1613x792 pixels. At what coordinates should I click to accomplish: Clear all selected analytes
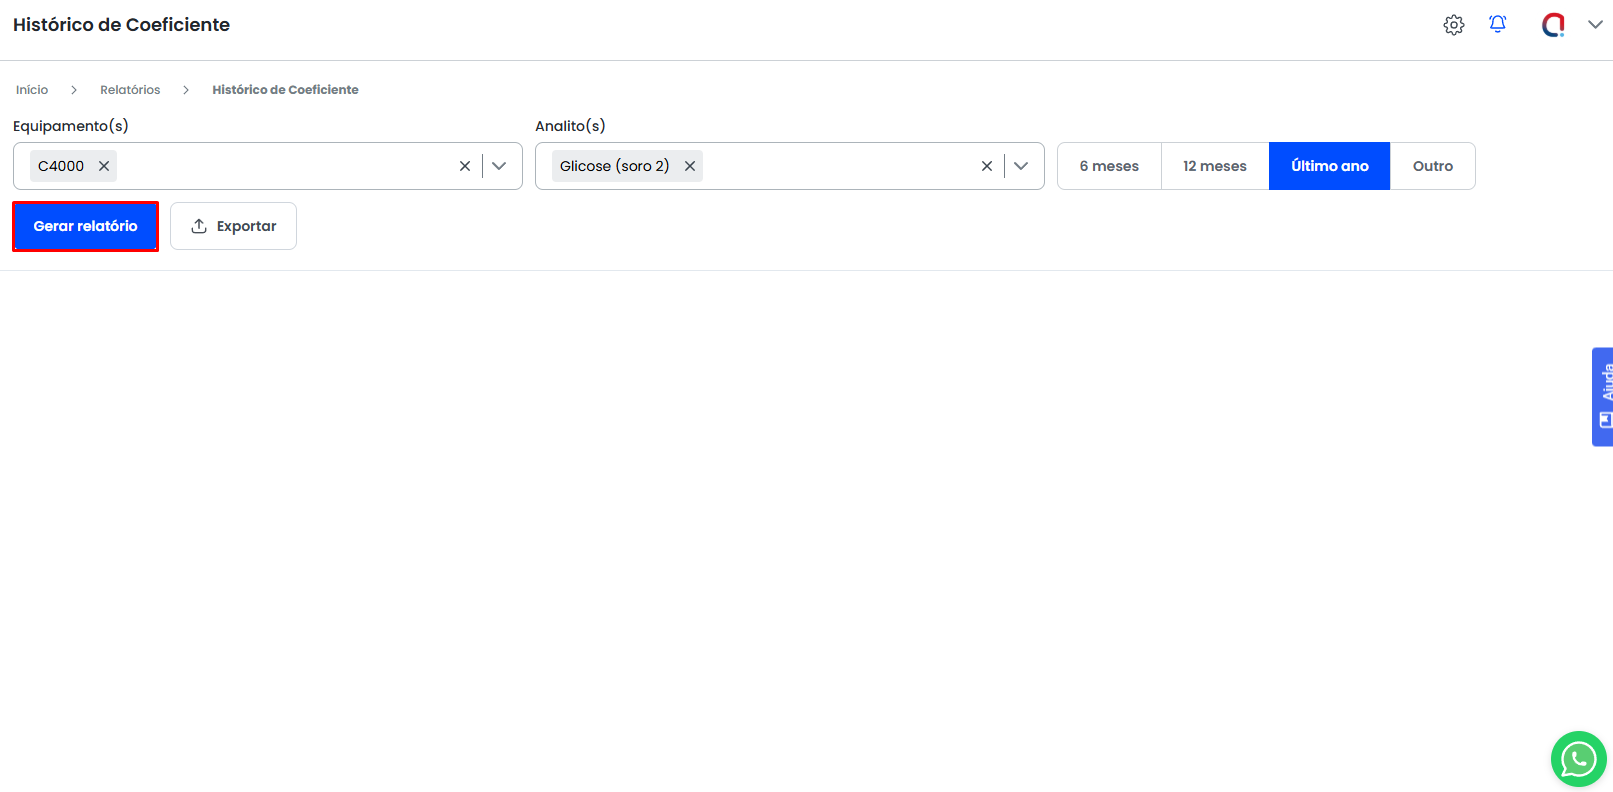click(x=987, y=166)
